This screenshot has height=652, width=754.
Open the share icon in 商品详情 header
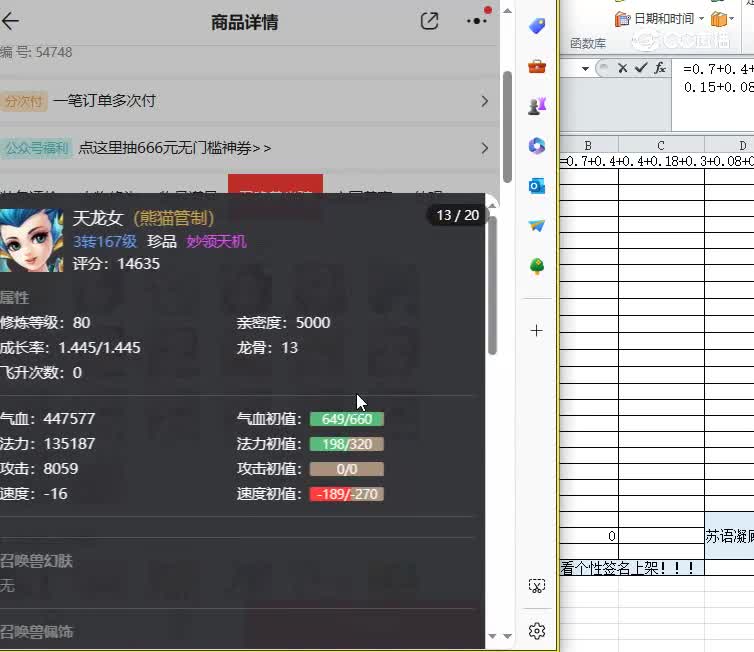429,21
